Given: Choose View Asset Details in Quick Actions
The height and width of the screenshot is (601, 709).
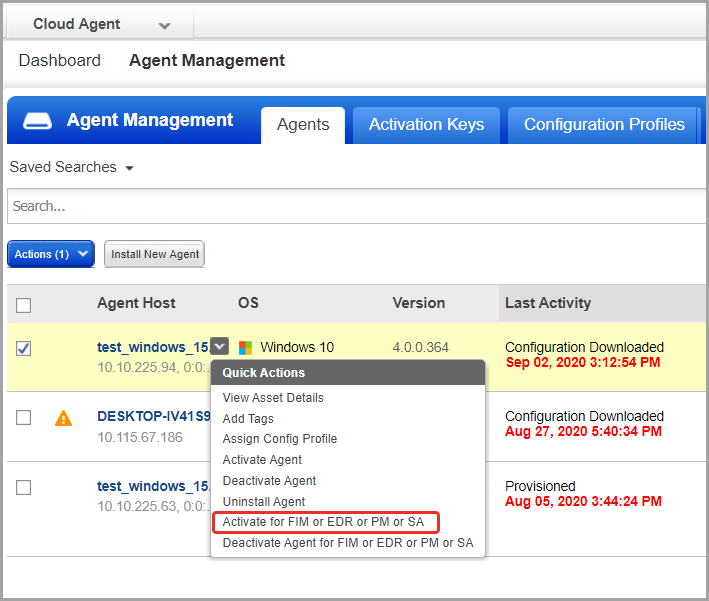Looking at the screenshot, I should click(x=273, y=398).
